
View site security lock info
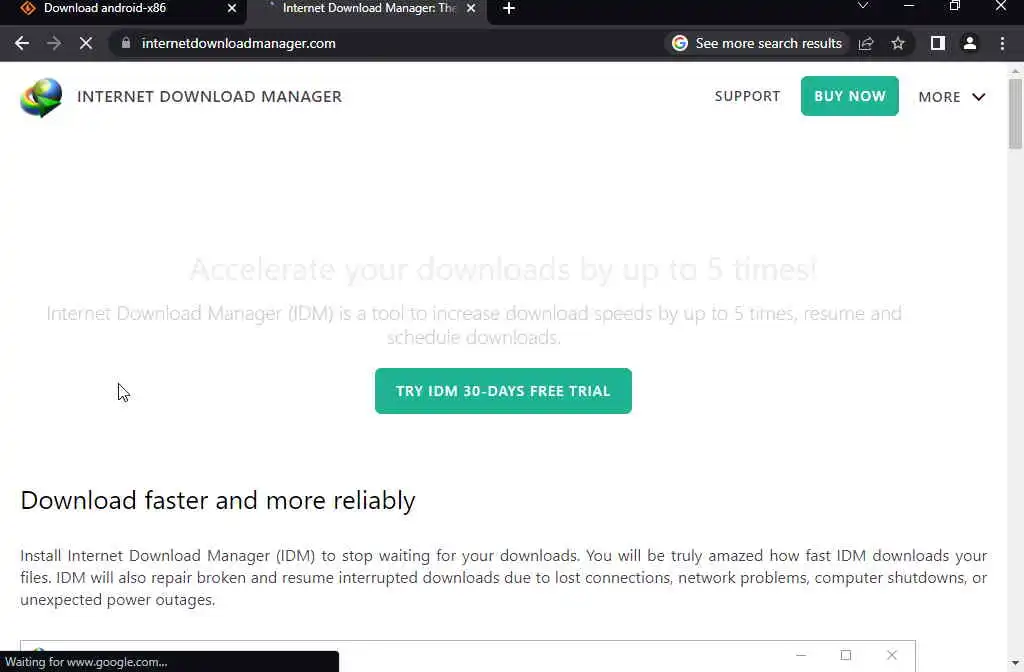126,43
